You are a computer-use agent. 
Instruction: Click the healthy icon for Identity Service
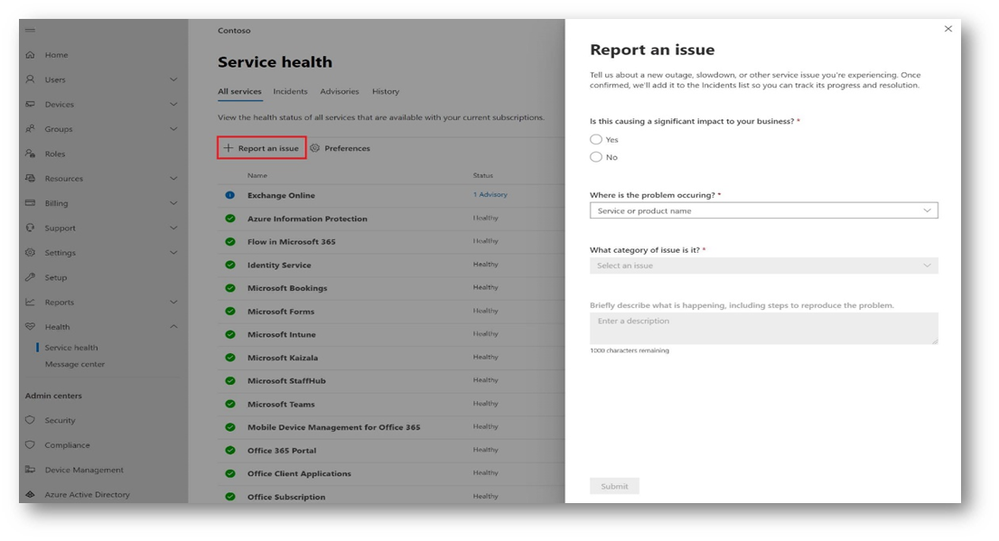click(x=230, y=264)
